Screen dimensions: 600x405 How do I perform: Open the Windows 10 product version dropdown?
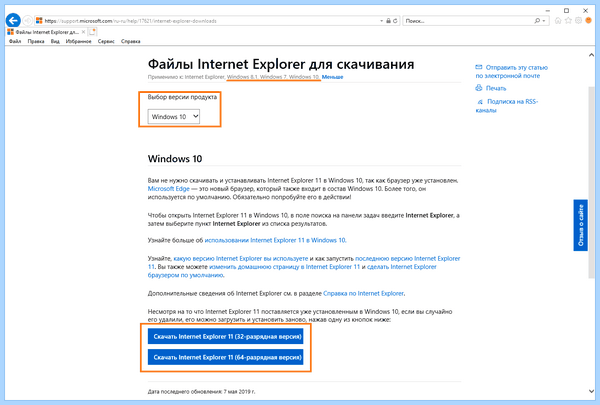174,117
